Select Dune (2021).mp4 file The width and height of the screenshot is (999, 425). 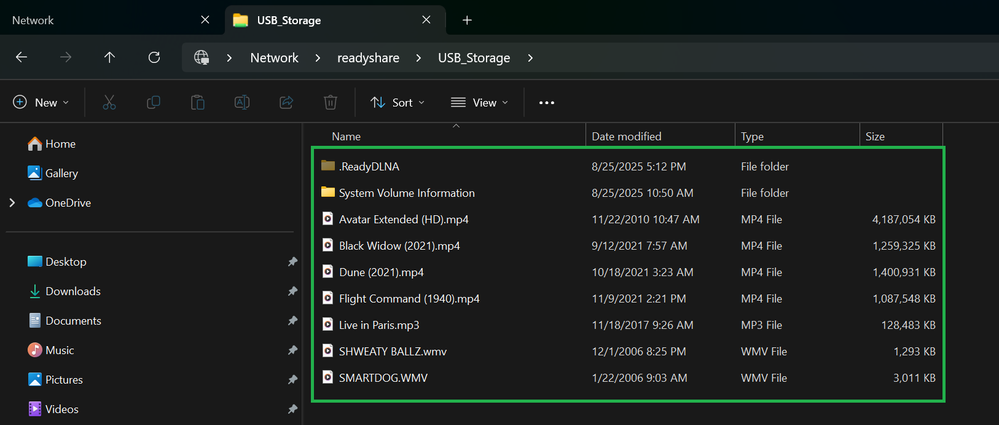[628, 272]
